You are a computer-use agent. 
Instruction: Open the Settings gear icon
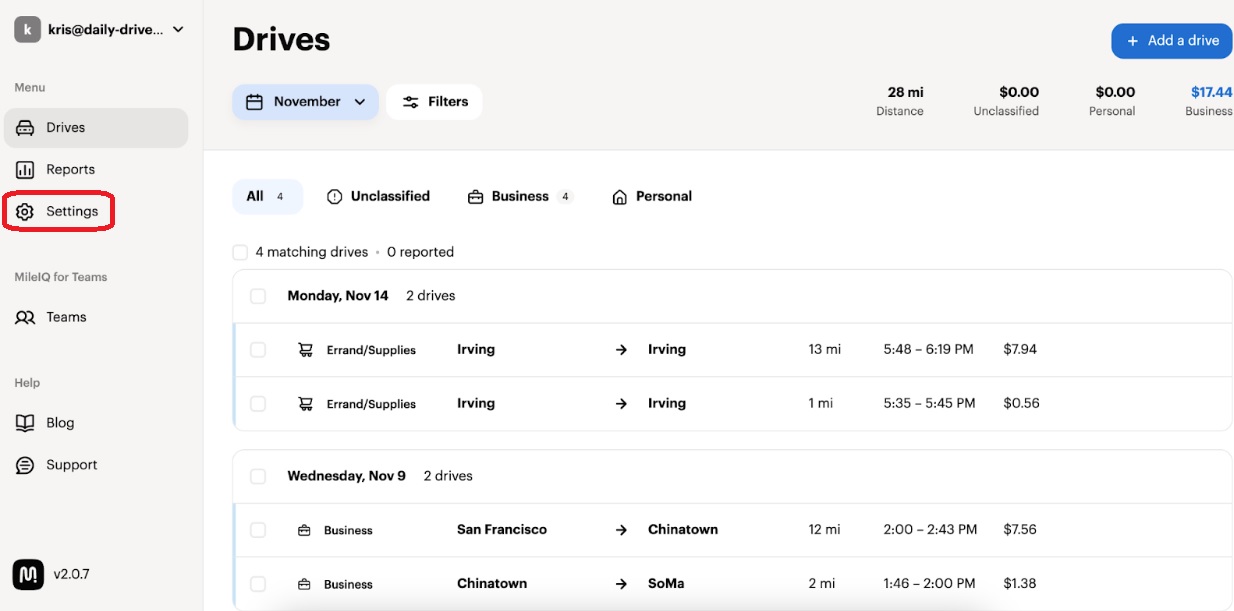tap(25, 212)
